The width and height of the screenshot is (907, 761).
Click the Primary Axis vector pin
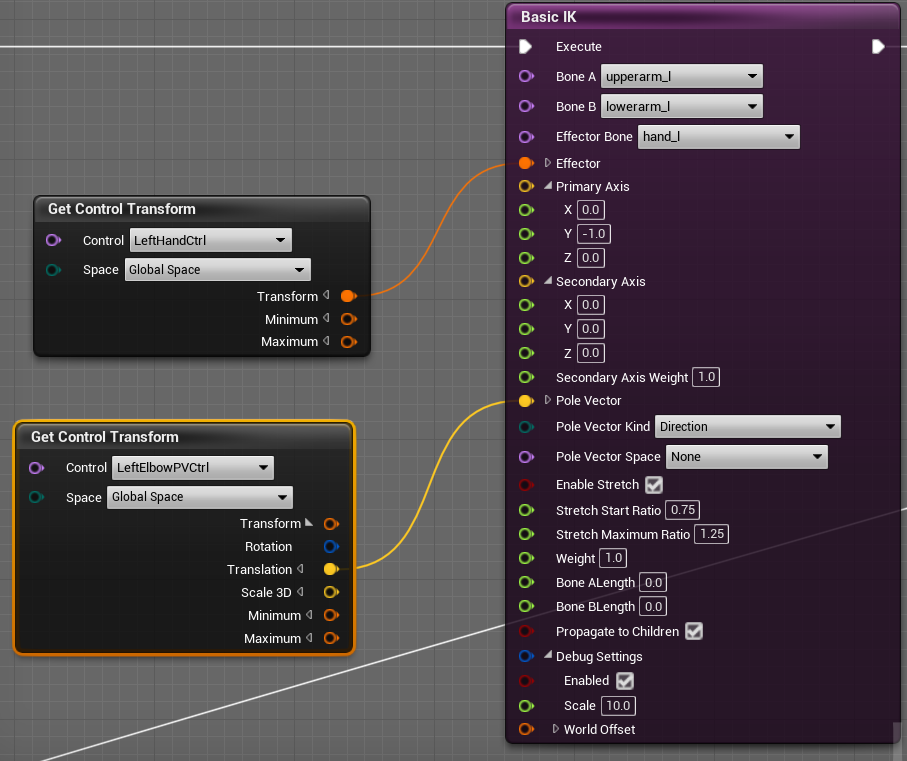pyautogui.click(x=526, y=186)
